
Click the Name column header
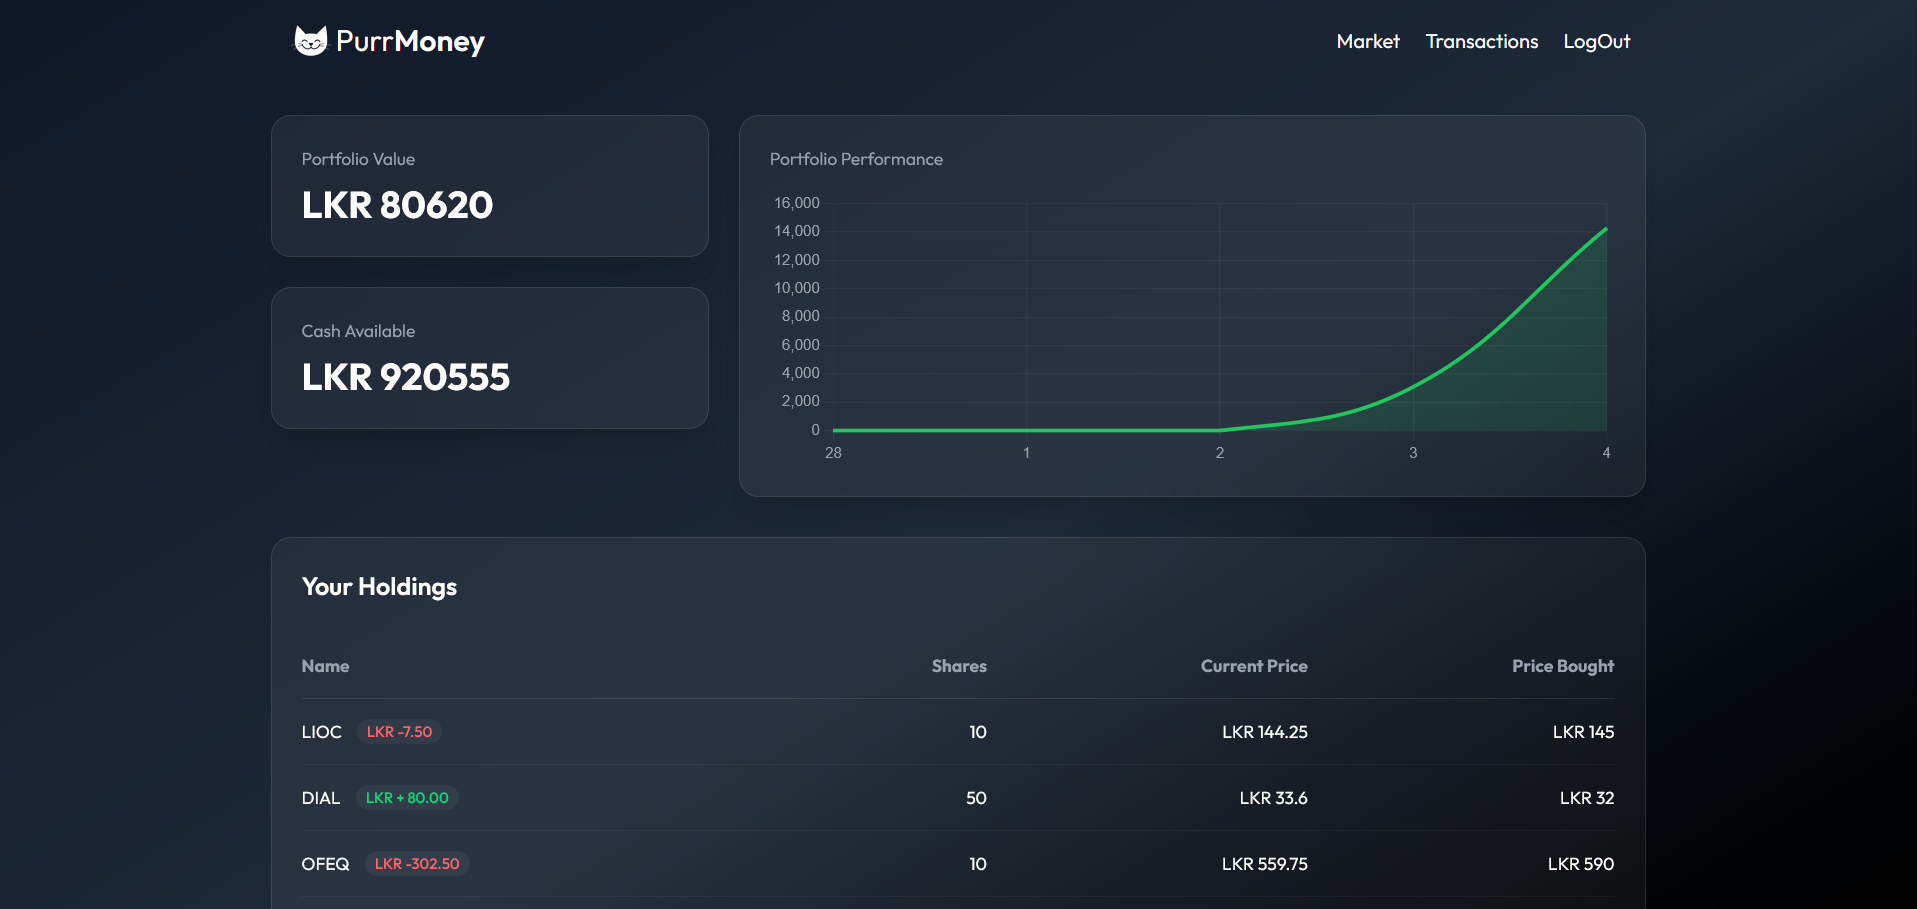click(325, 666)
